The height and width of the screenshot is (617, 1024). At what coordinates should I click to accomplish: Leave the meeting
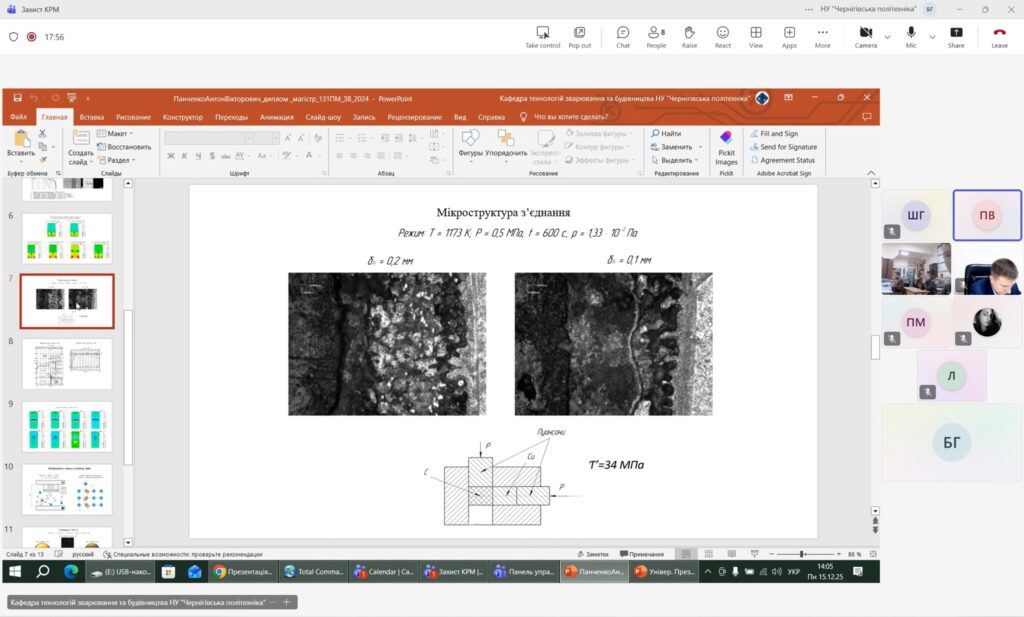(999, 37)
